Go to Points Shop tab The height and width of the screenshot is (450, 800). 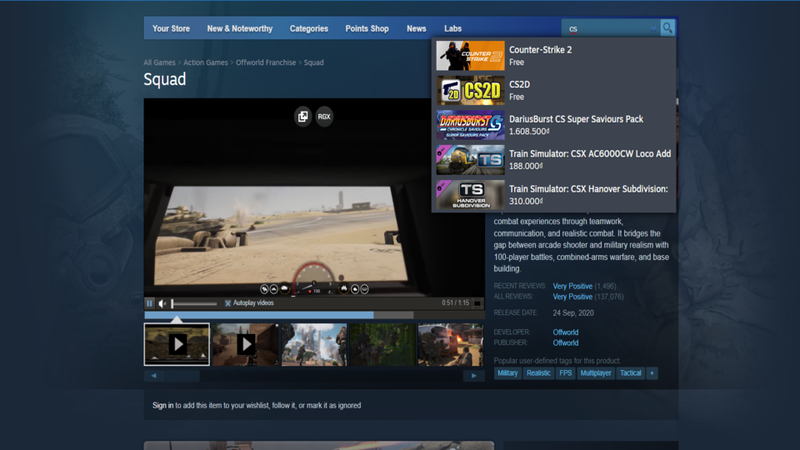click(x=367, y=29)
